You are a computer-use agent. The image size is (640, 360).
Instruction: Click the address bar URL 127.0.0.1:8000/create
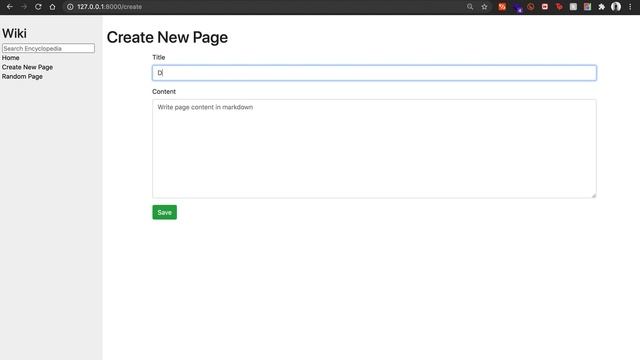point(109,7)
